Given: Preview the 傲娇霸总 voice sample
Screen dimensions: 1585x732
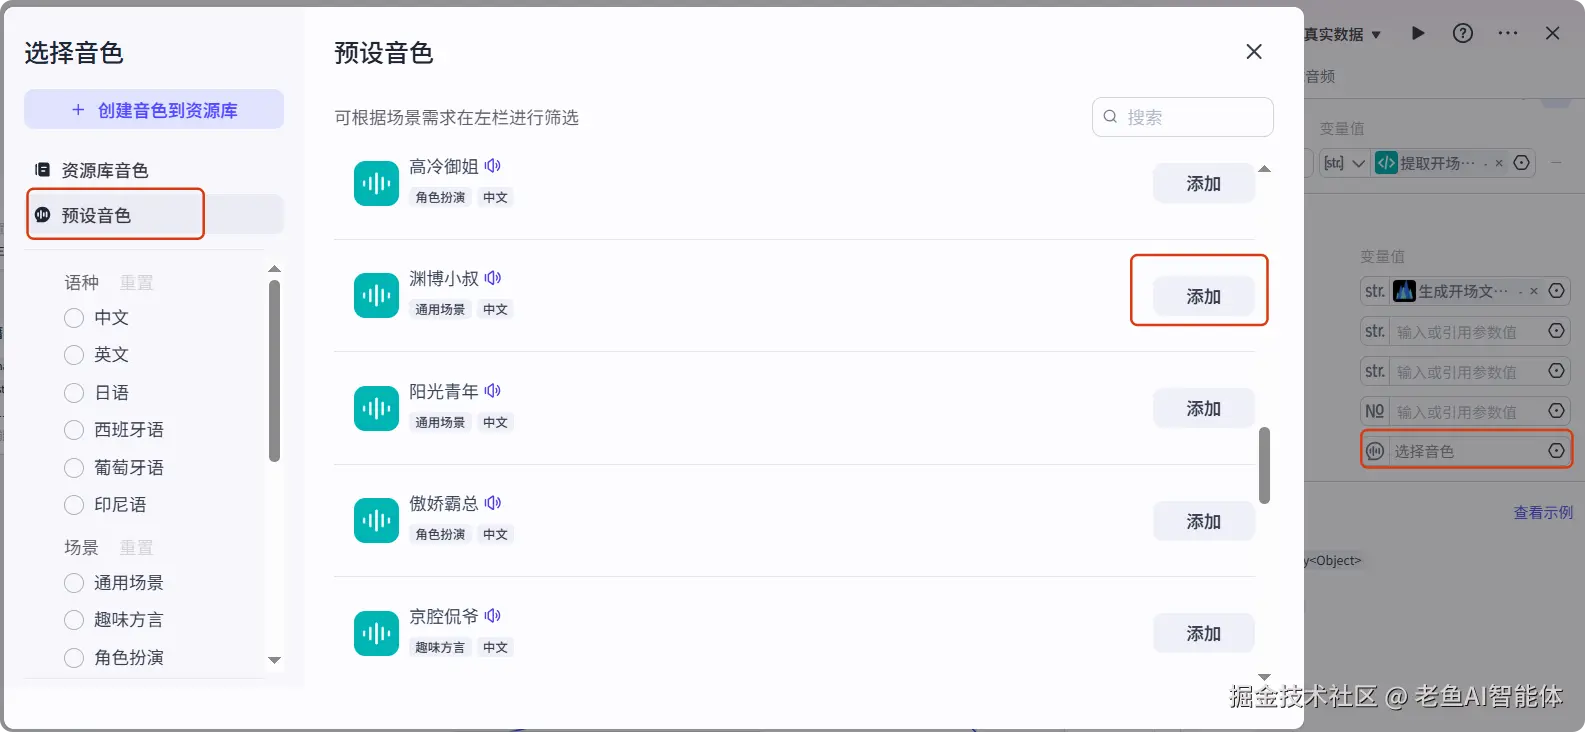Looking at the screenshot, I should 493,503.
